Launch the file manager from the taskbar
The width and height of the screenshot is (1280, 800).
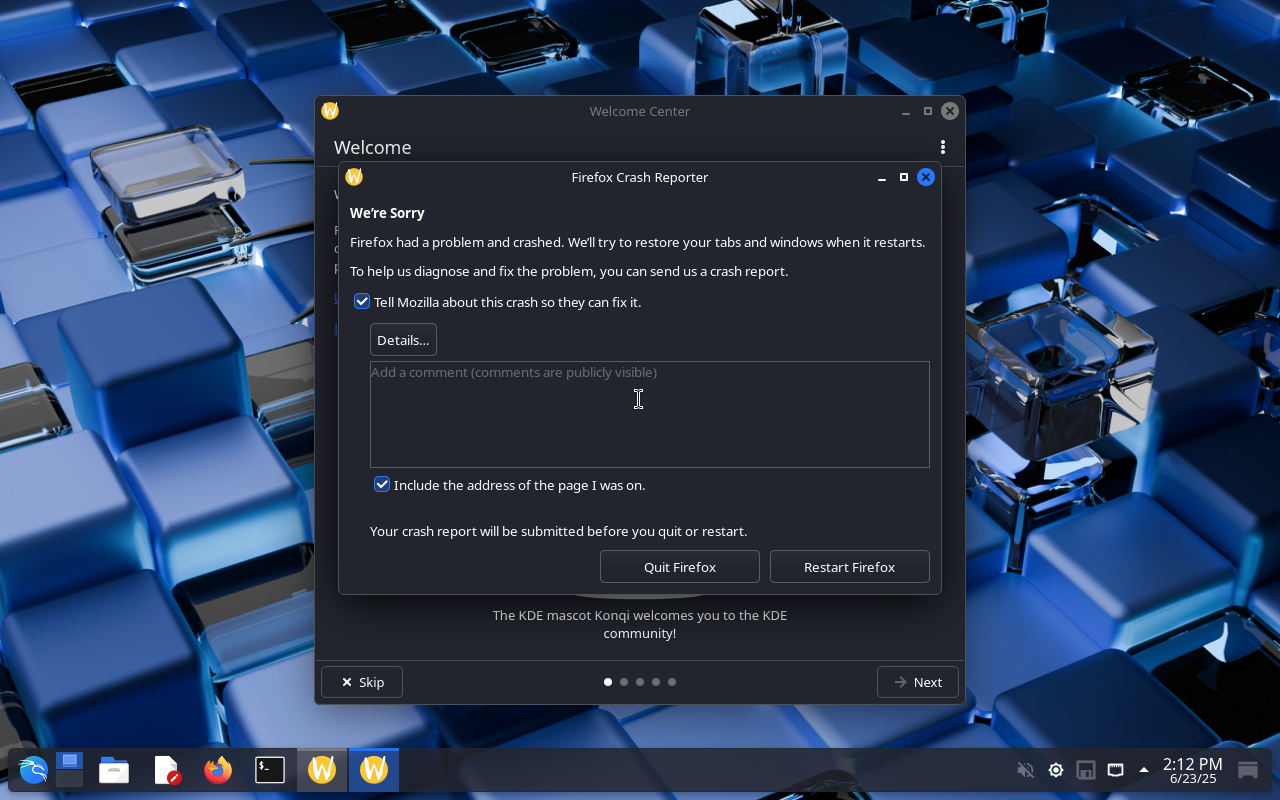click(x=114, y=770)
